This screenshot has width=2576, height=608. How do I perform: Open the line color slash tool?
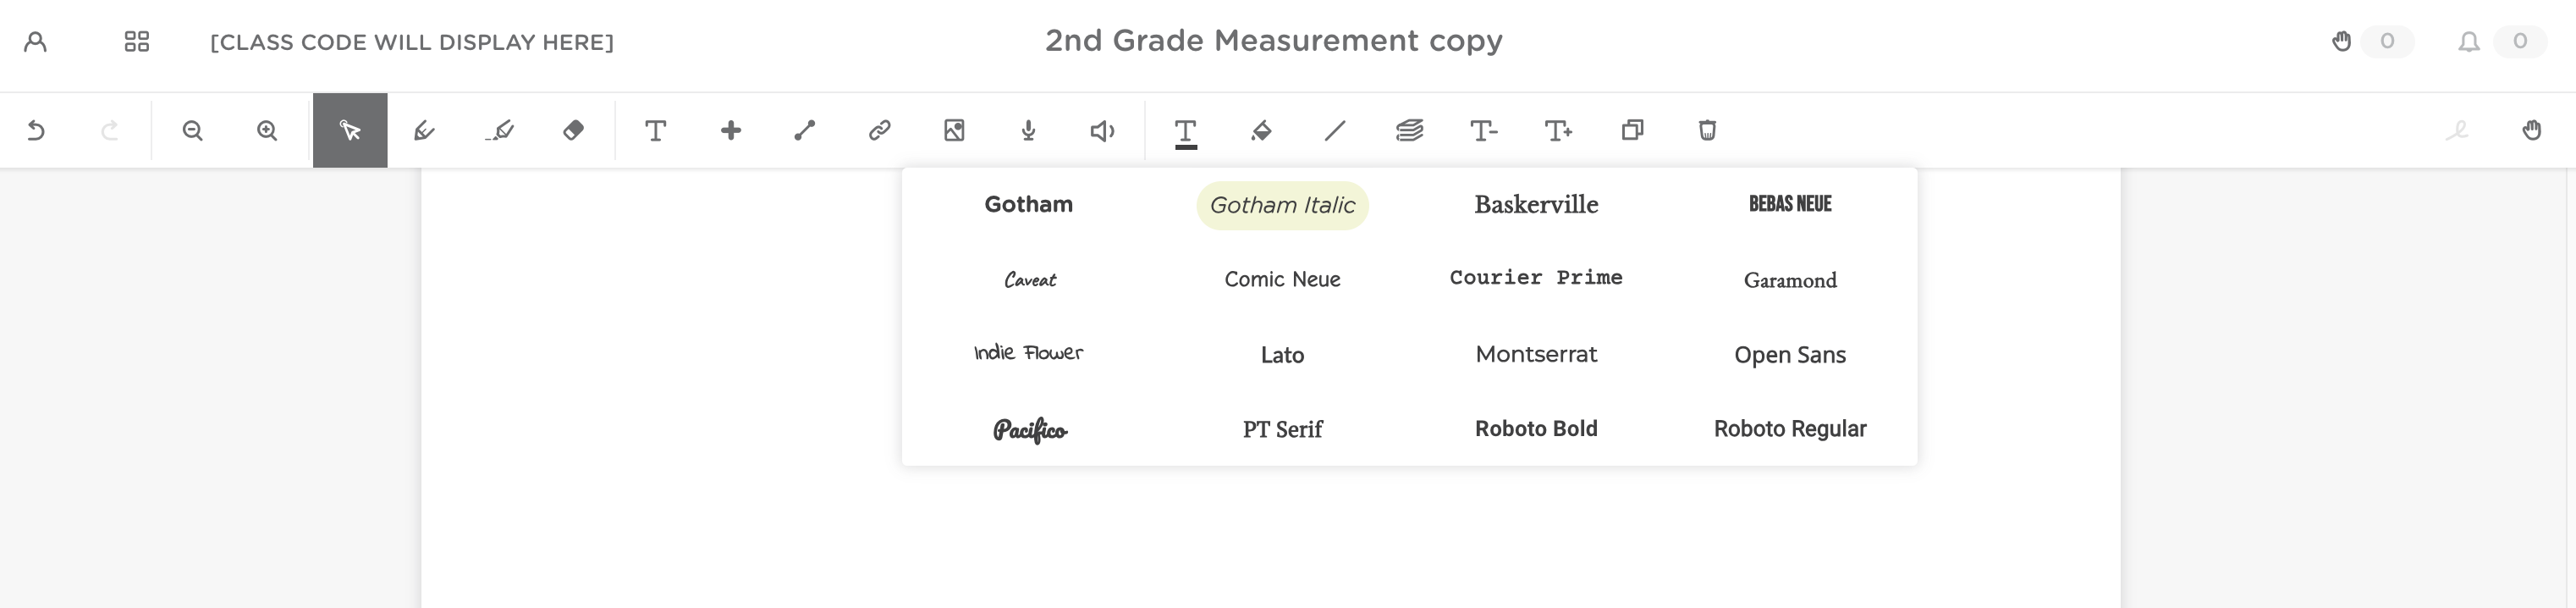tap(1335, 131)
